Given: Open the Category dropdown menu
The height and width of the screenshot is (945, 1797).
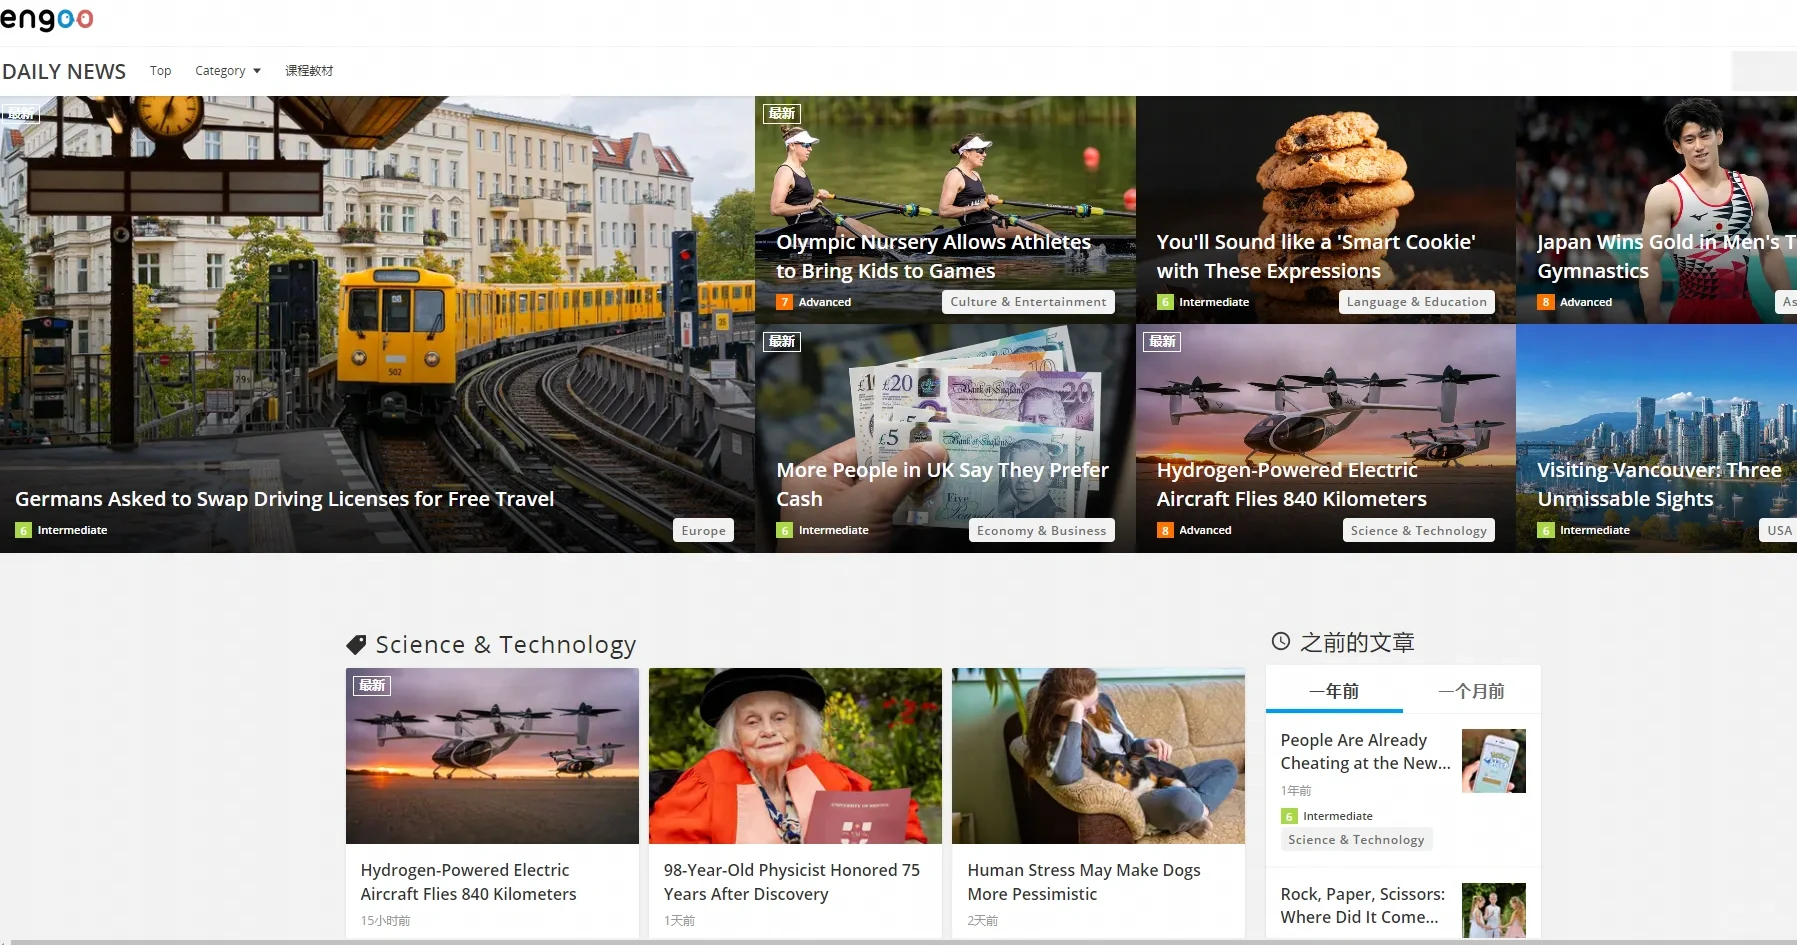Looking at the screenshot, I should (228, 71).
